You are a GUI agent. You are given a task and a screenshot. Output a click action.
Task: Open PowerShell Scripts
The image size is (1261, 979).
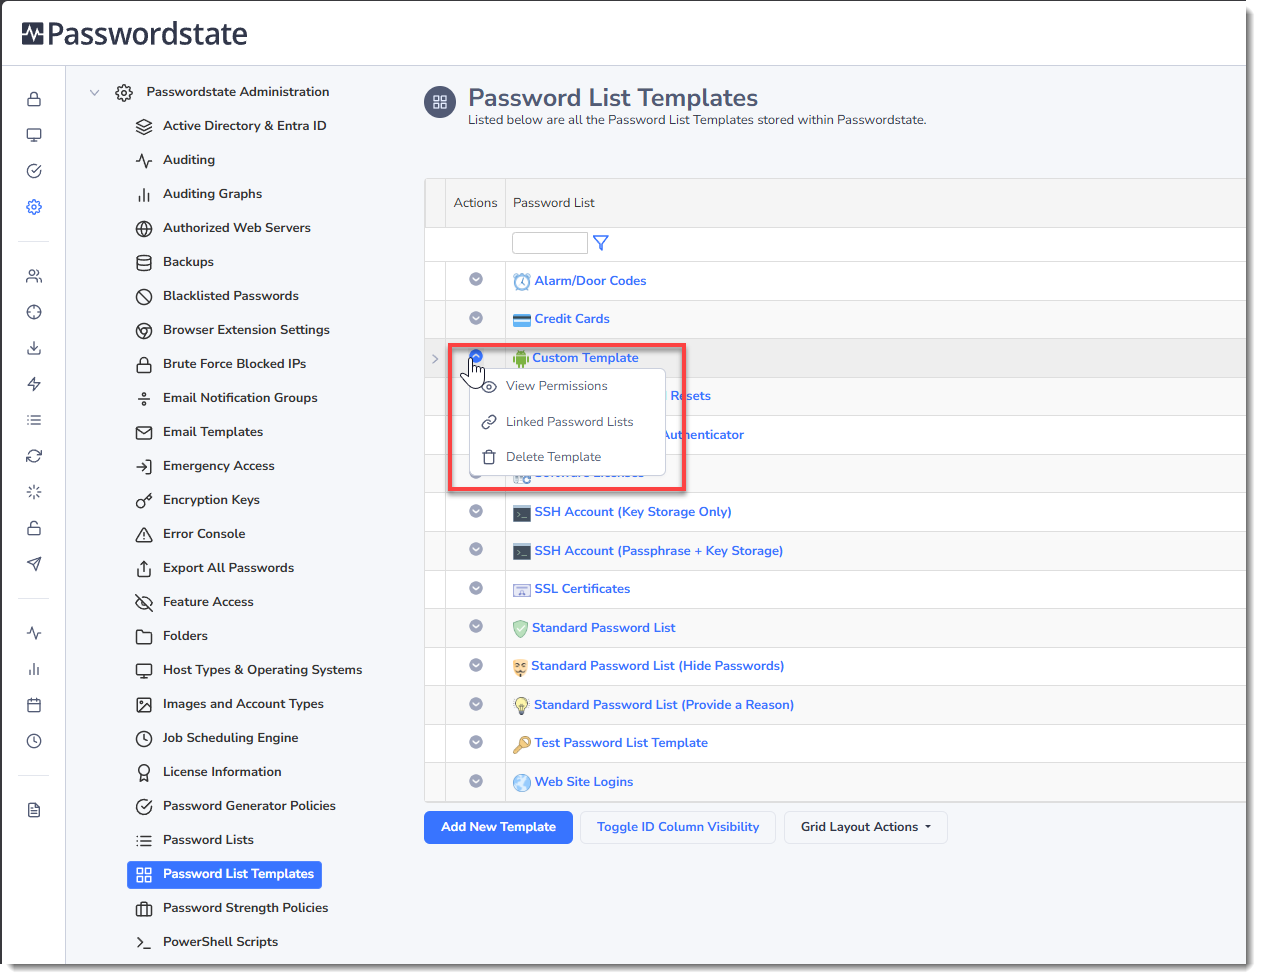[x=221, y=942]
